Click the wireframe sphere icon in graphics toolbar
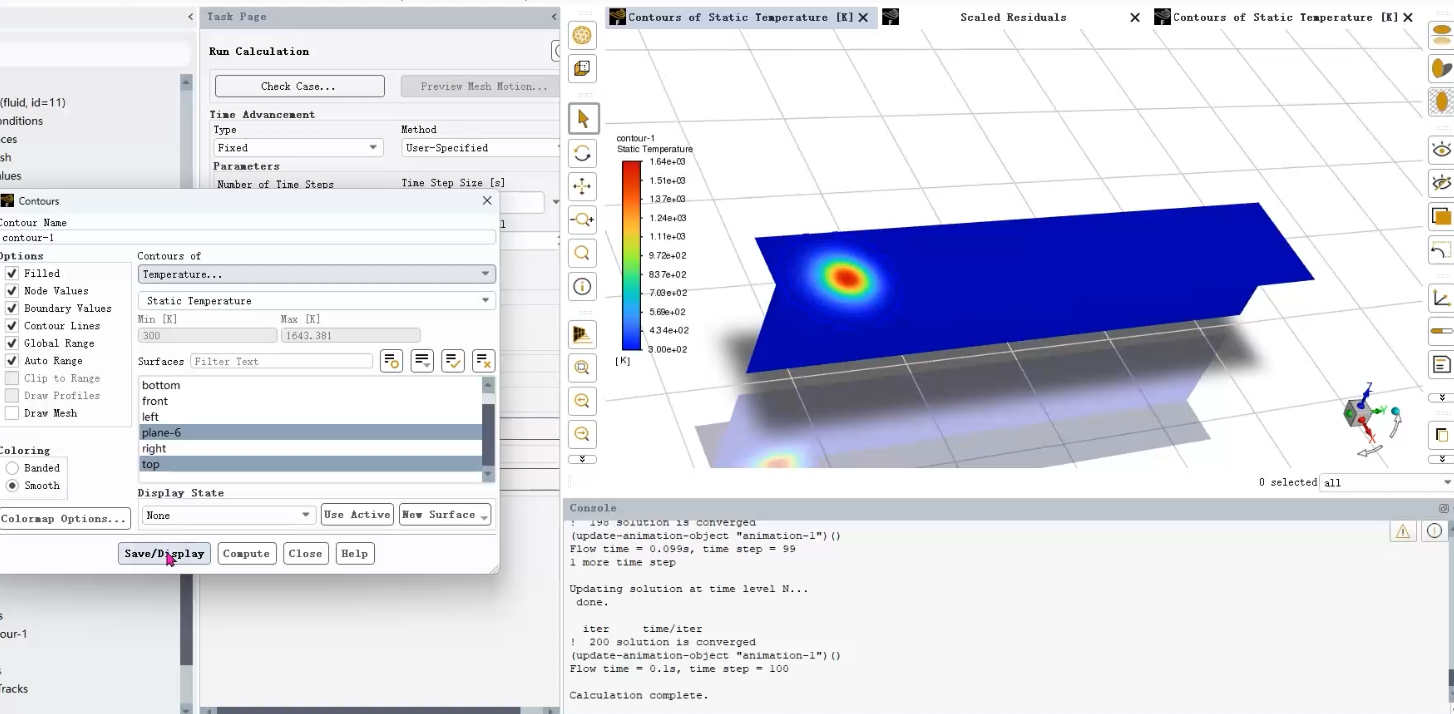 pyautogui.click(x=583, y=36)
